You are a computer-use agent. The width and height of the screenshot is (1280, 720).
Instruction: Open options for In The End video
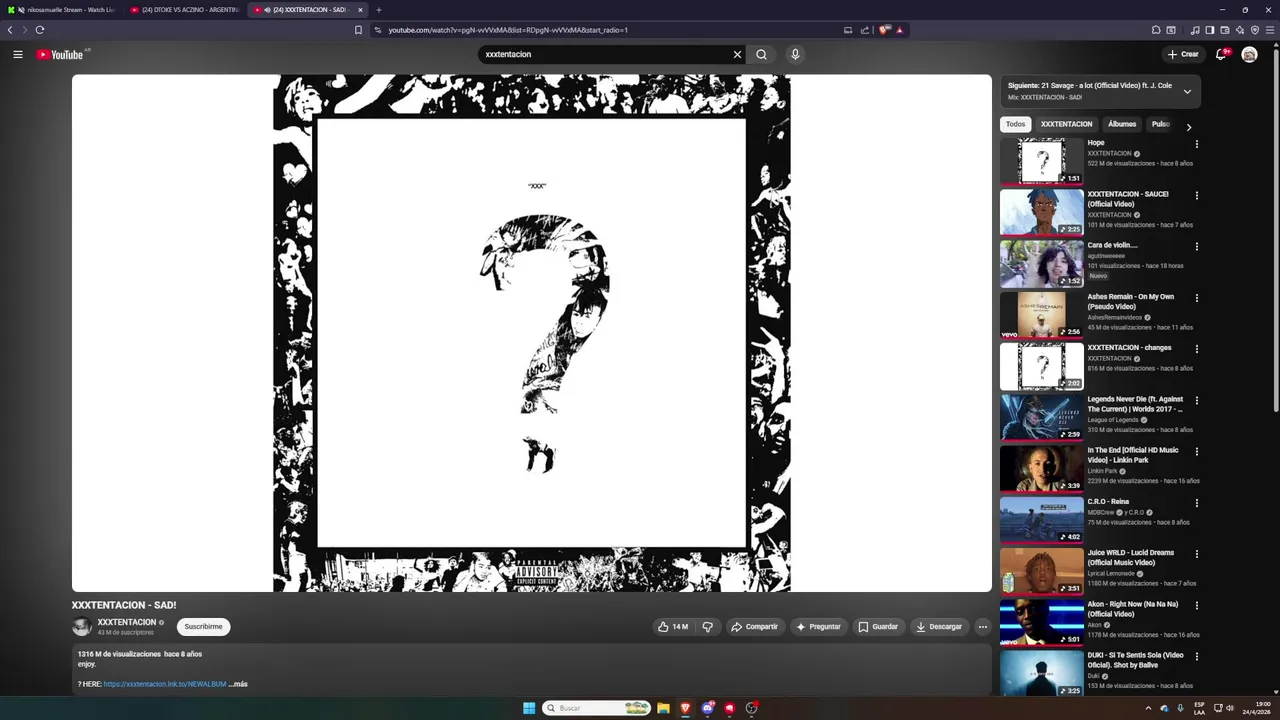coord(1197,451)
